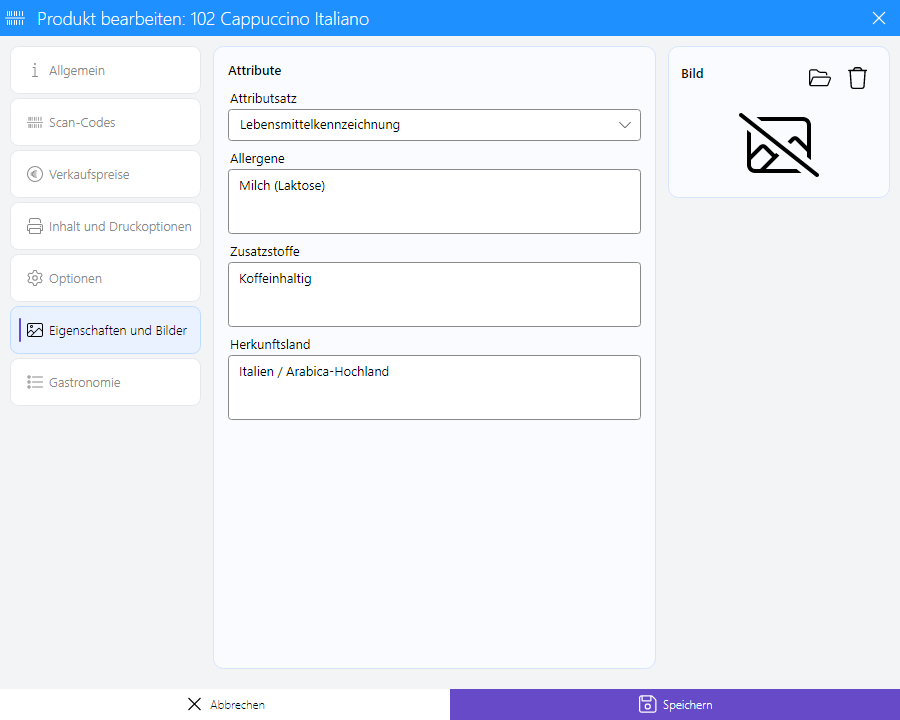Click the Attribute heading
This screenshot has height=720, width=900.
coord(255,71)
